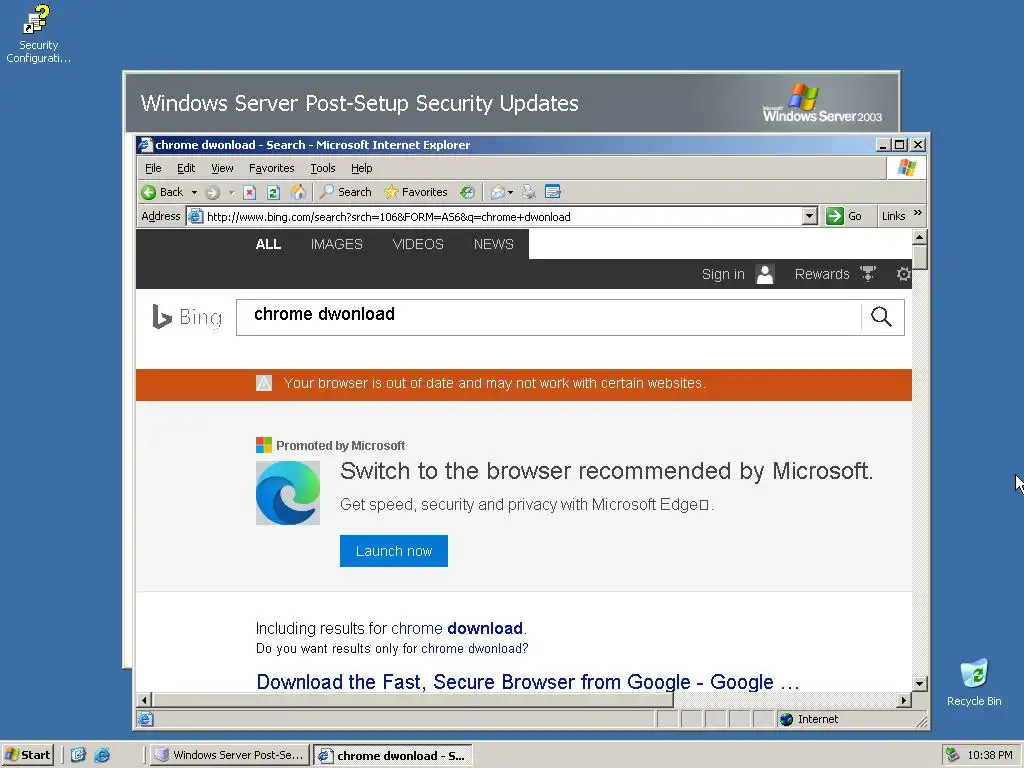
Task: Click 'Switch to the browser recommended' headline
Action: pyautogui.click(x=607, y=471)
